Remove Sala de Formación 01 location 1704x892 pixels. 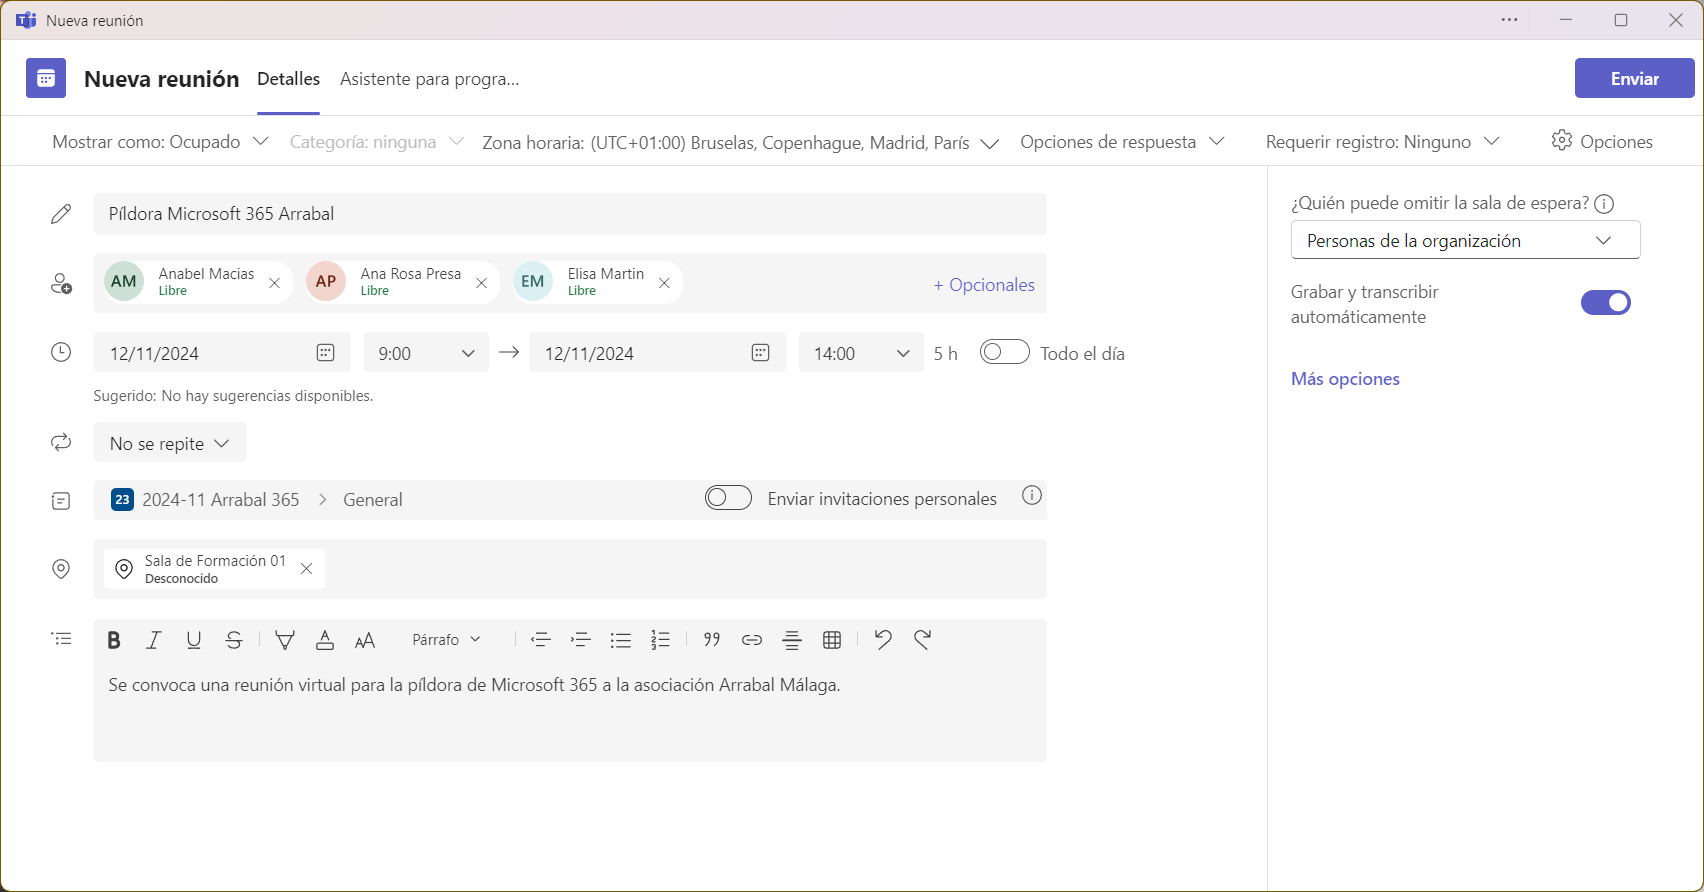point(307,569)
